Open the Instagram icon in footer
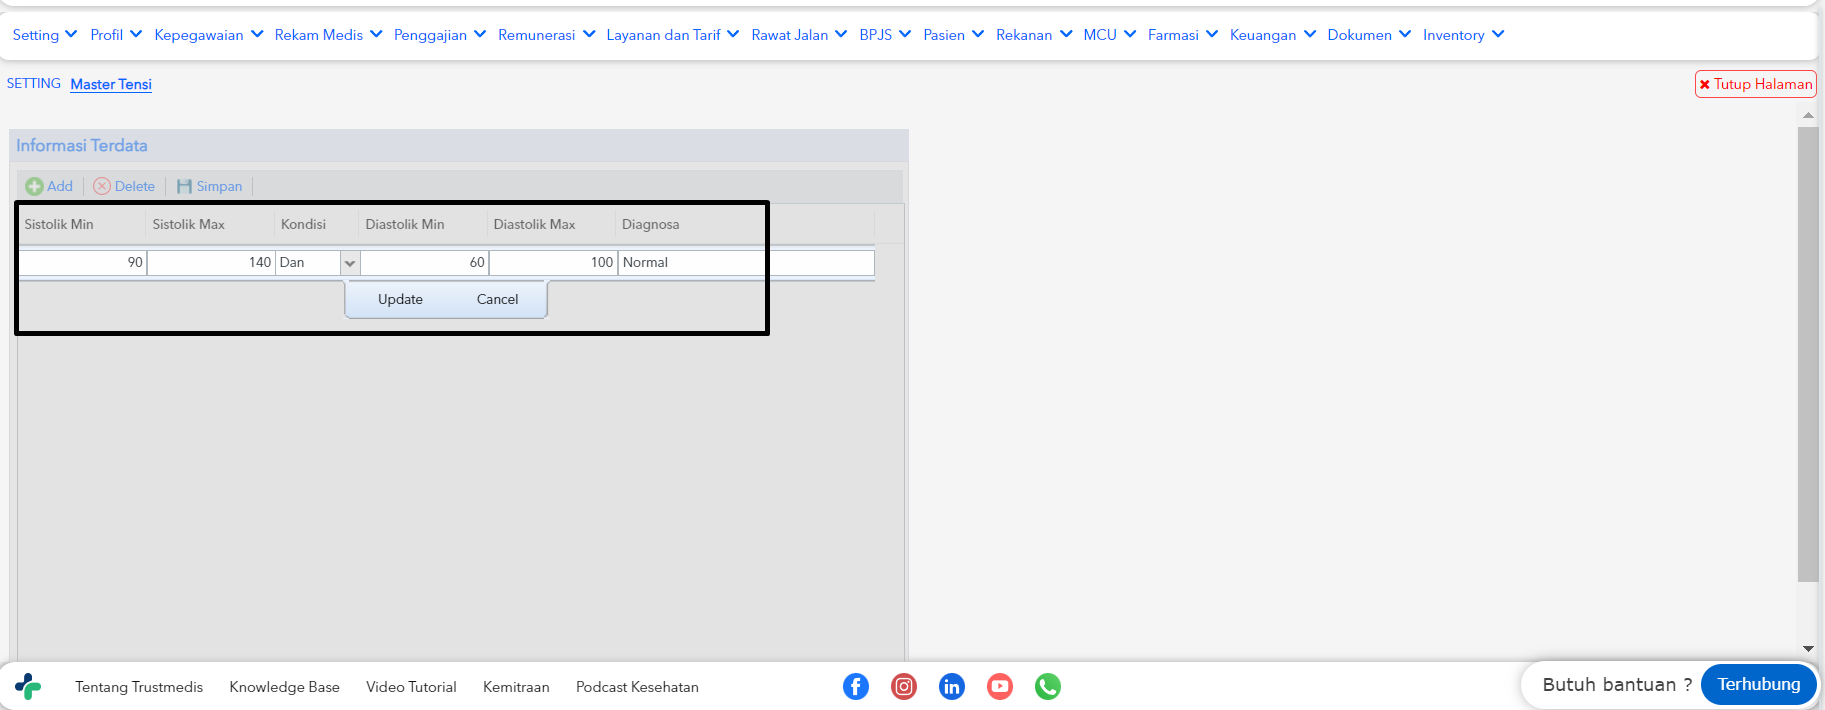The width and height of the screenshot is (1825, 710). click(904, 686)
